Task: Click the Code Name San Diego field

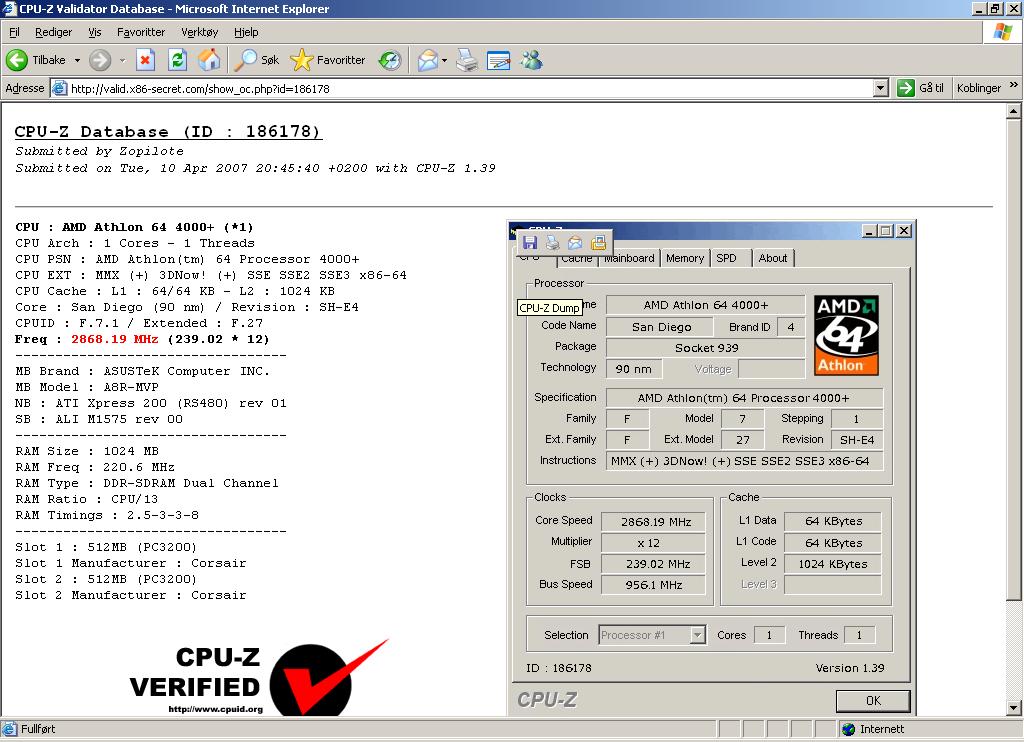Action: click(x=661, y=327)
